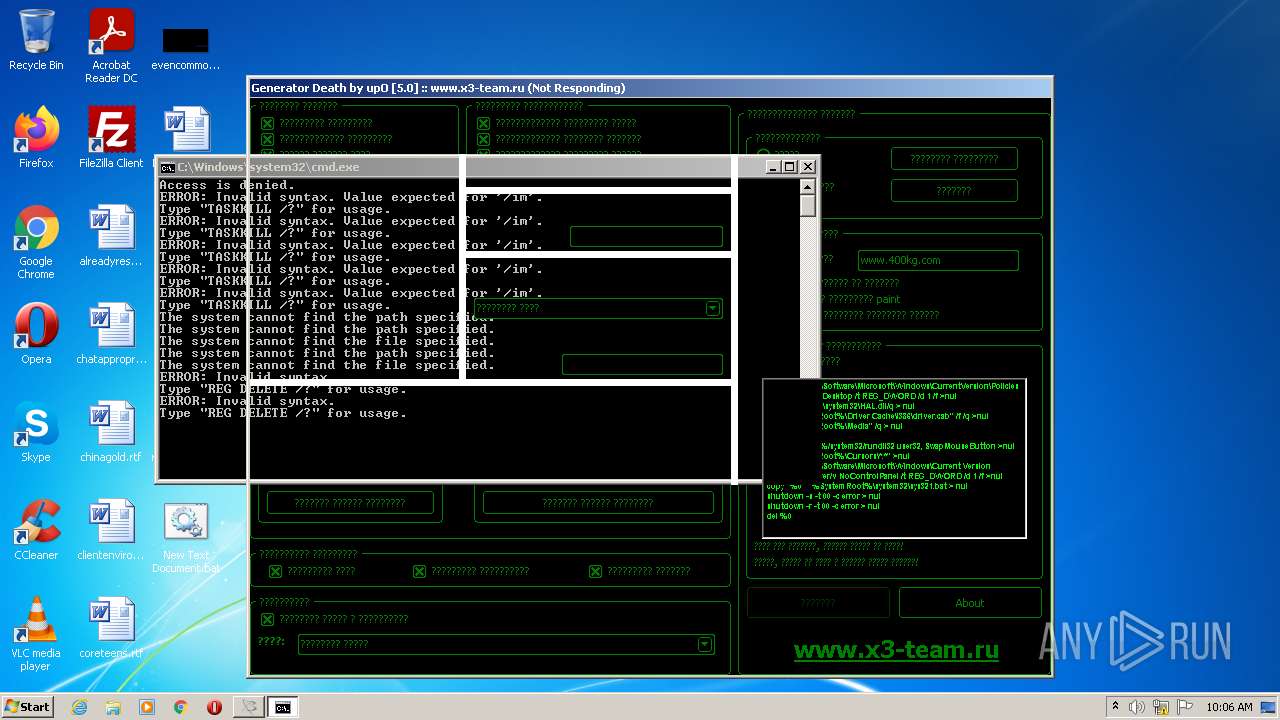Click the Opera icon in the taskbar
The width and height of the screenshot is (1280, 720).
(214, 707)
